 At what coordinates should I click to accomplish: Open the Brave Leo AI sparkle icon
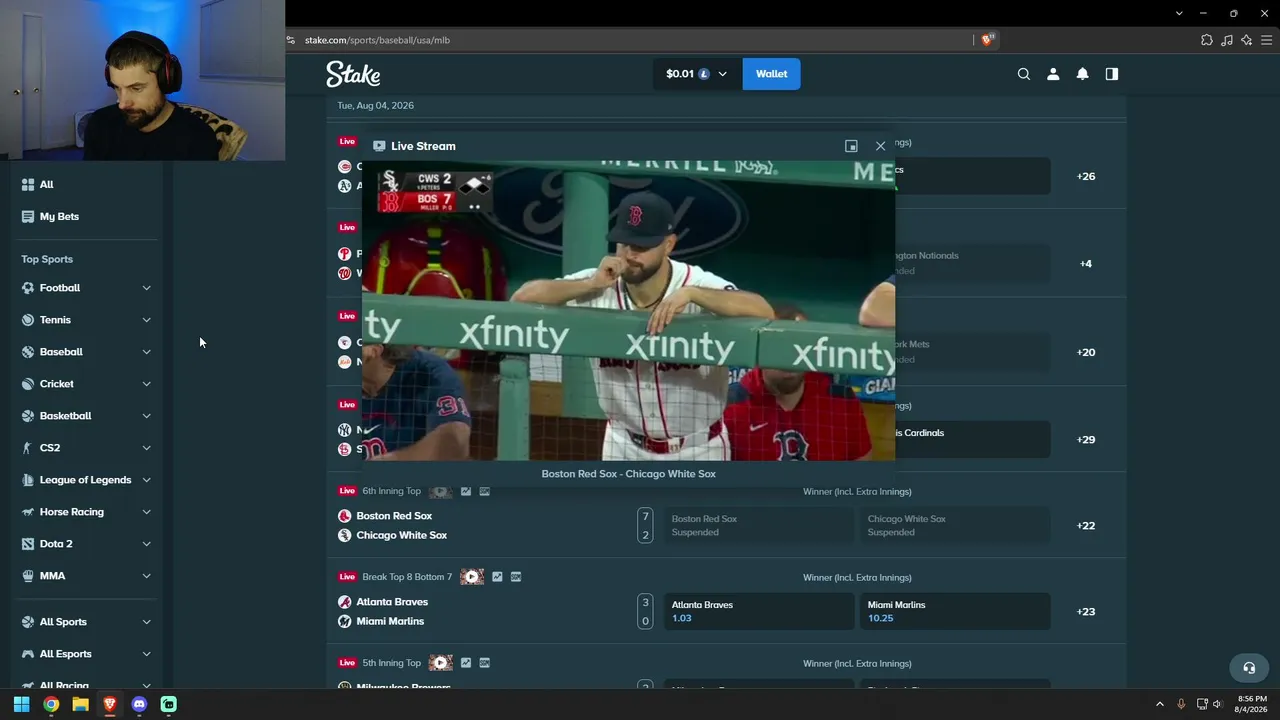pyautogui.click(x=1246, y=40)
